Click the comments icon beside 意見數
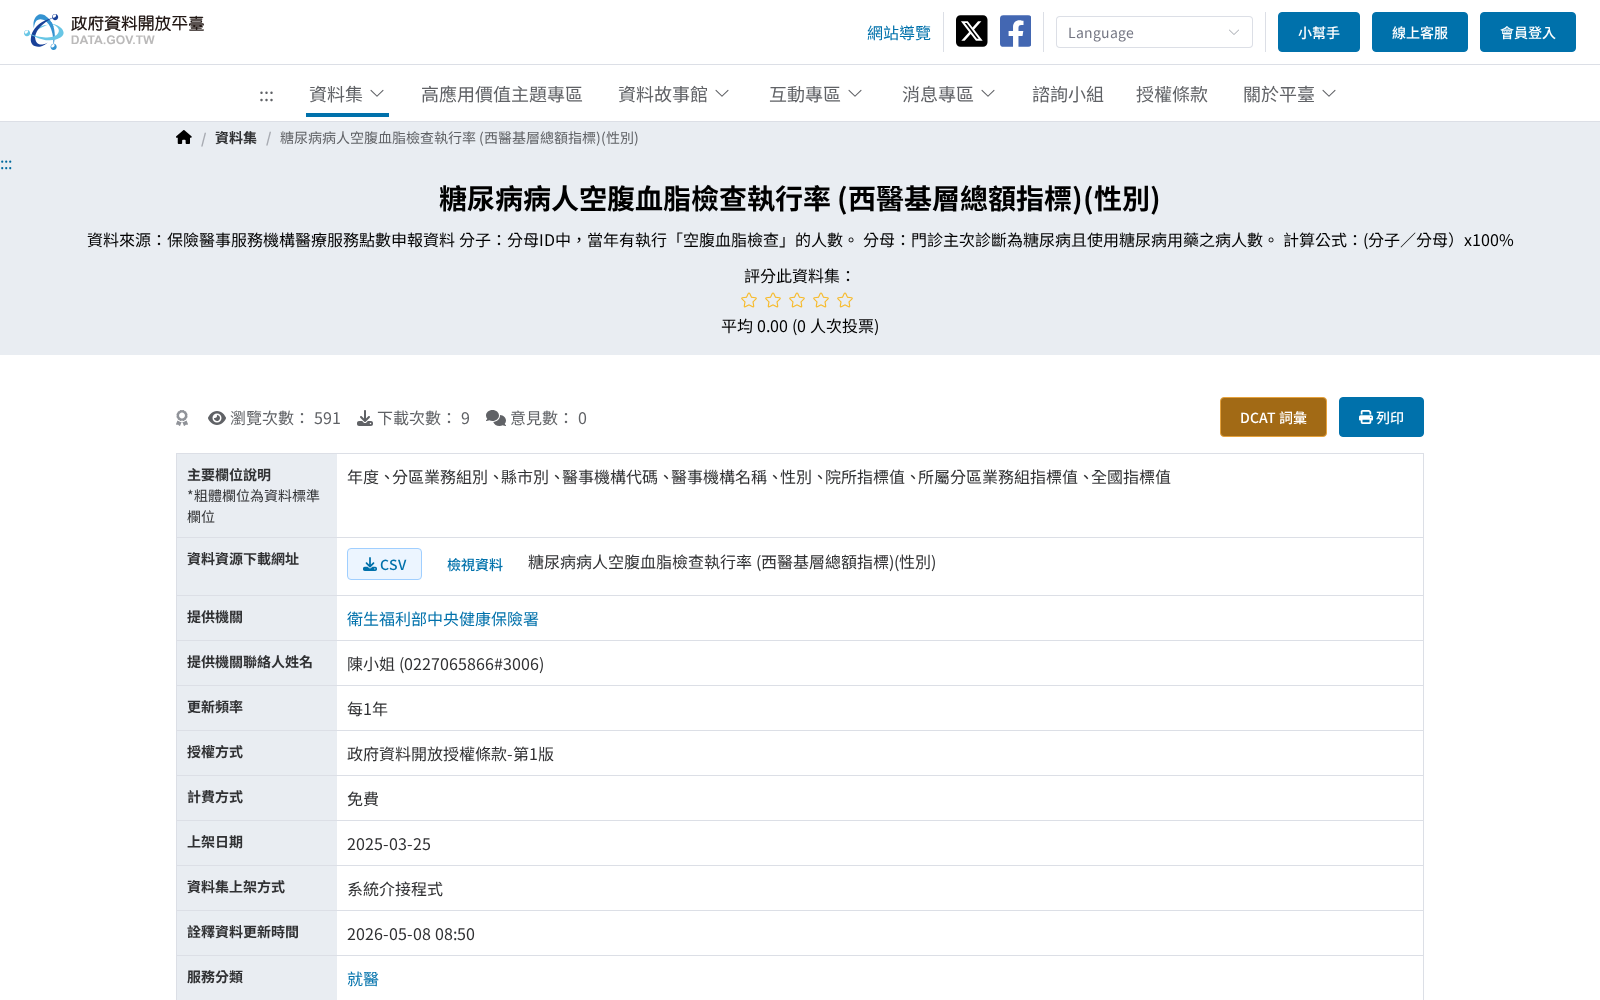 496,418
